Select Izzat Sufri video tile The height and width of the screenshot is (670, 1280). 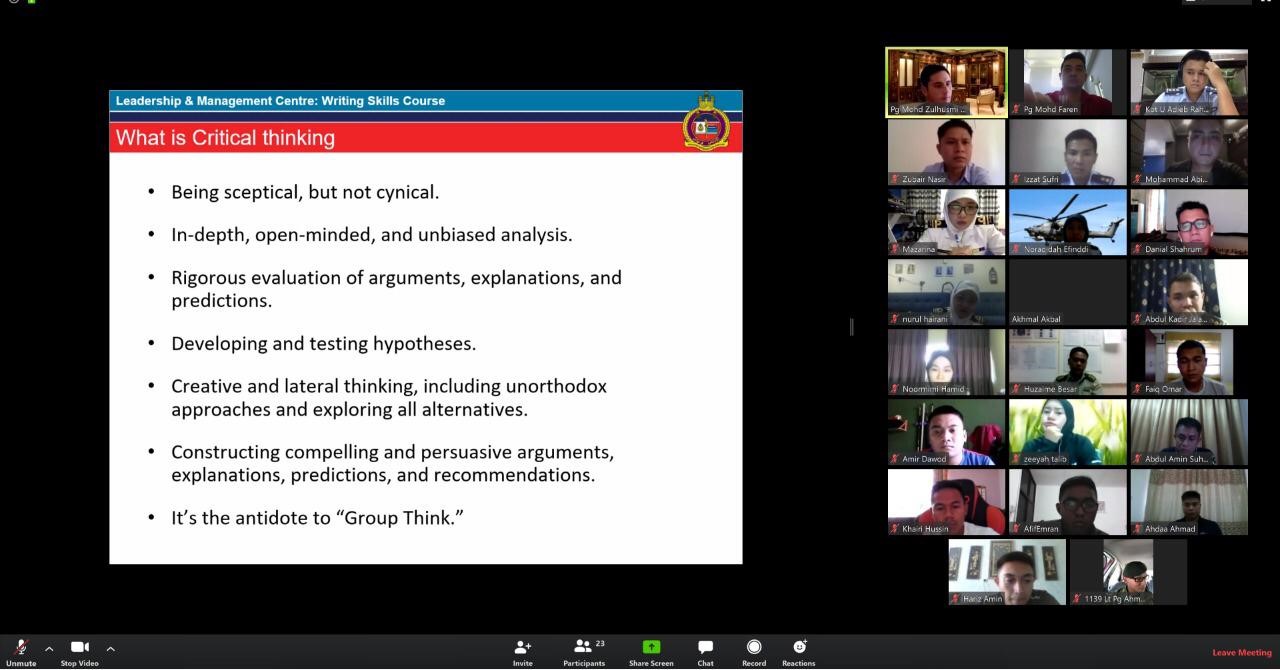(x=1067, y=152)
